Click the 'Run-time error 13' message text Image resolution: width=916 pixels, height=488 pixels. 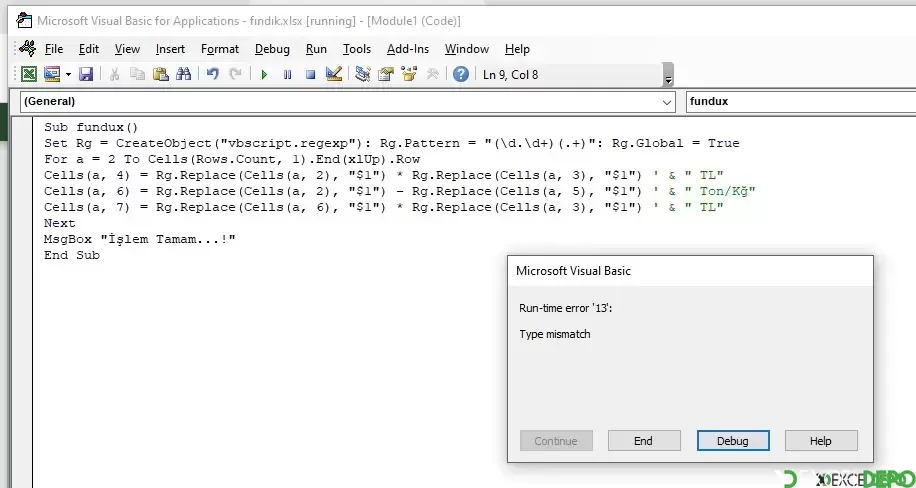pos(565,308)
